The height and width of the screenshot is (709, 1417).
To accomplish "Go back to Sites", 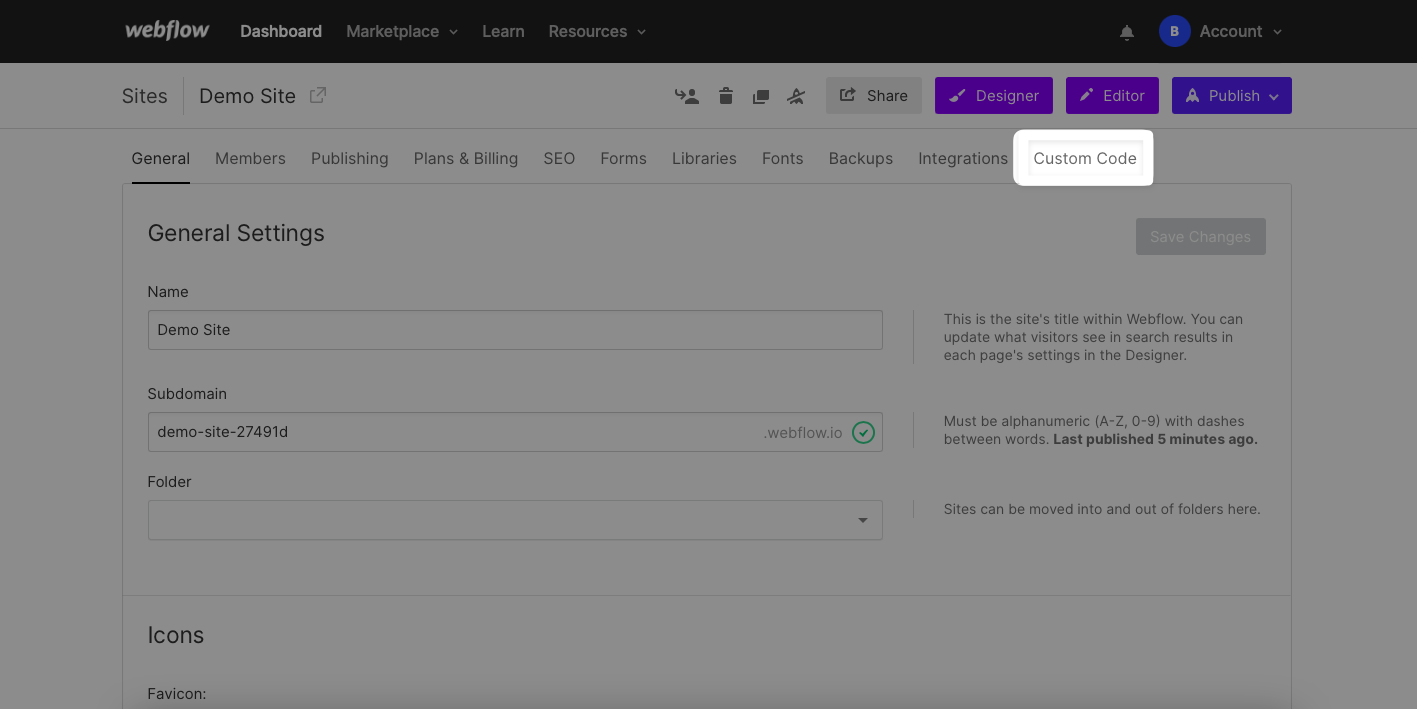I will coord(145,96).
